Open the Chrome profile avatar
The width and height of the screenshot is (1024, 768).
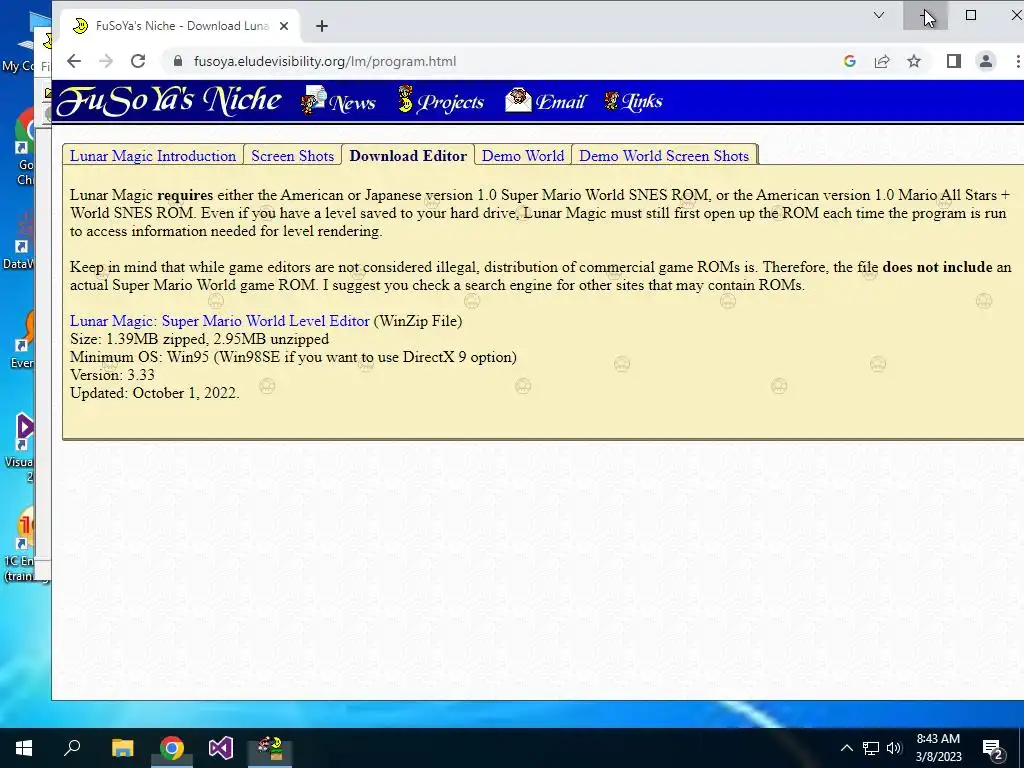985,61
